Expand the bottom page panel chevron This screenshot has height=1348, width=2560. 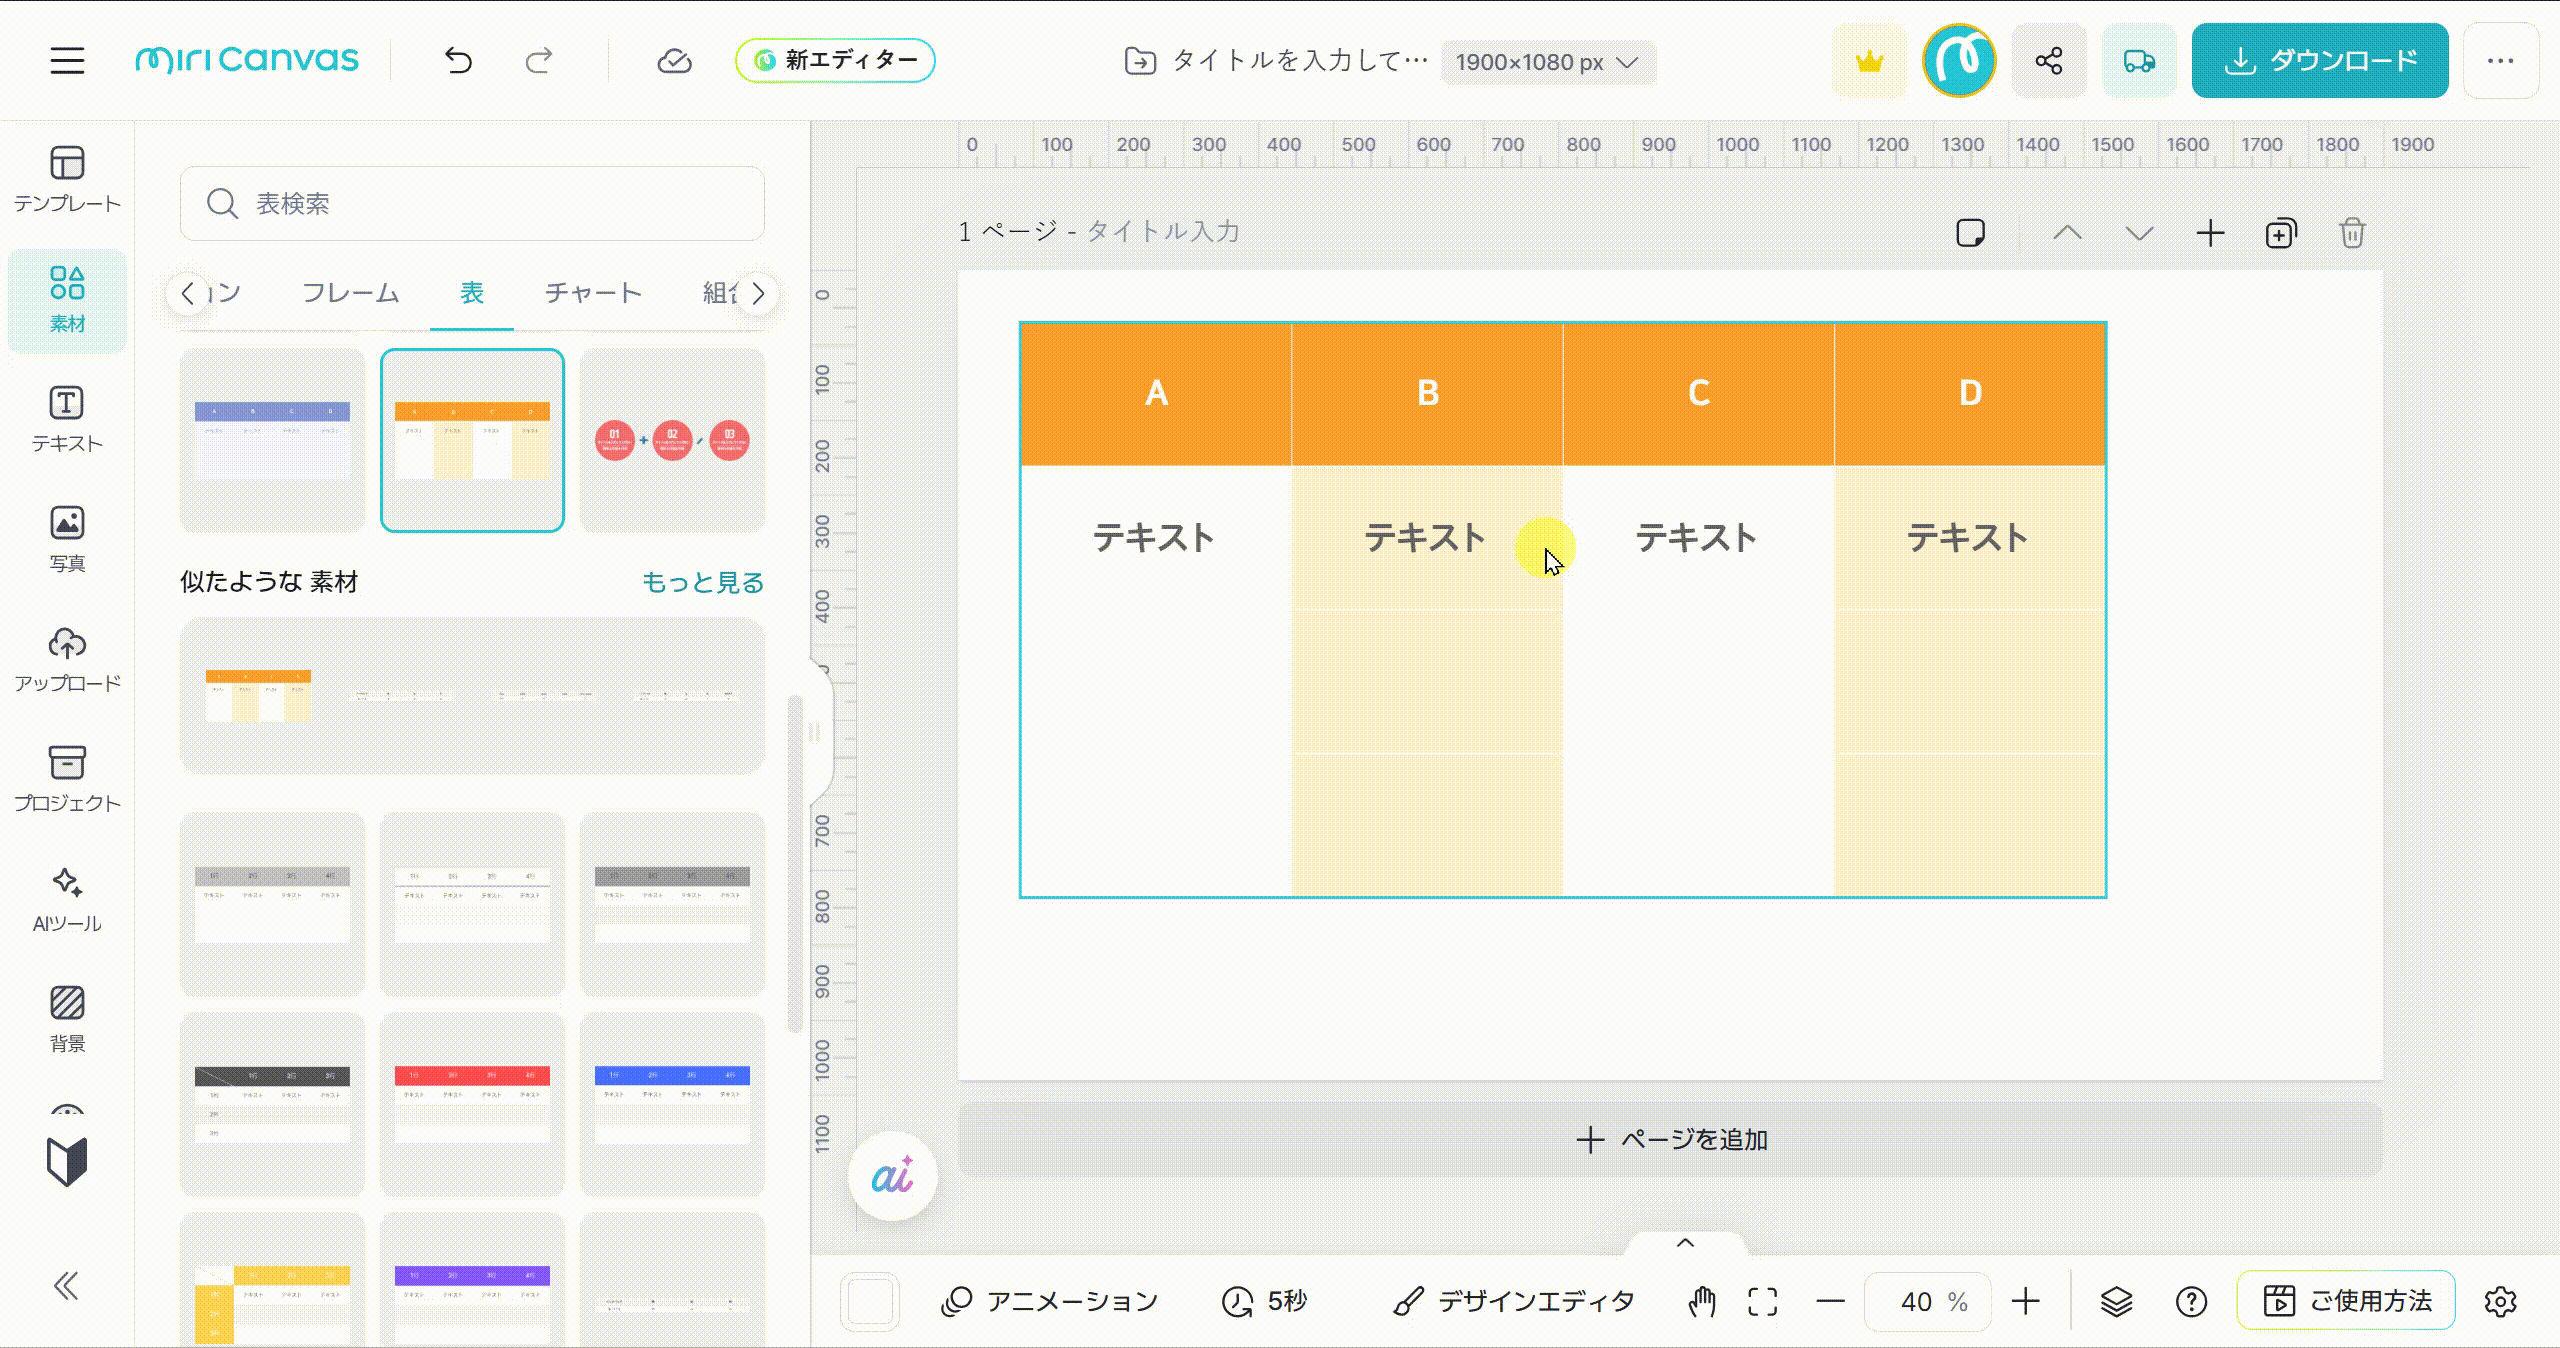point(1685,1243)
